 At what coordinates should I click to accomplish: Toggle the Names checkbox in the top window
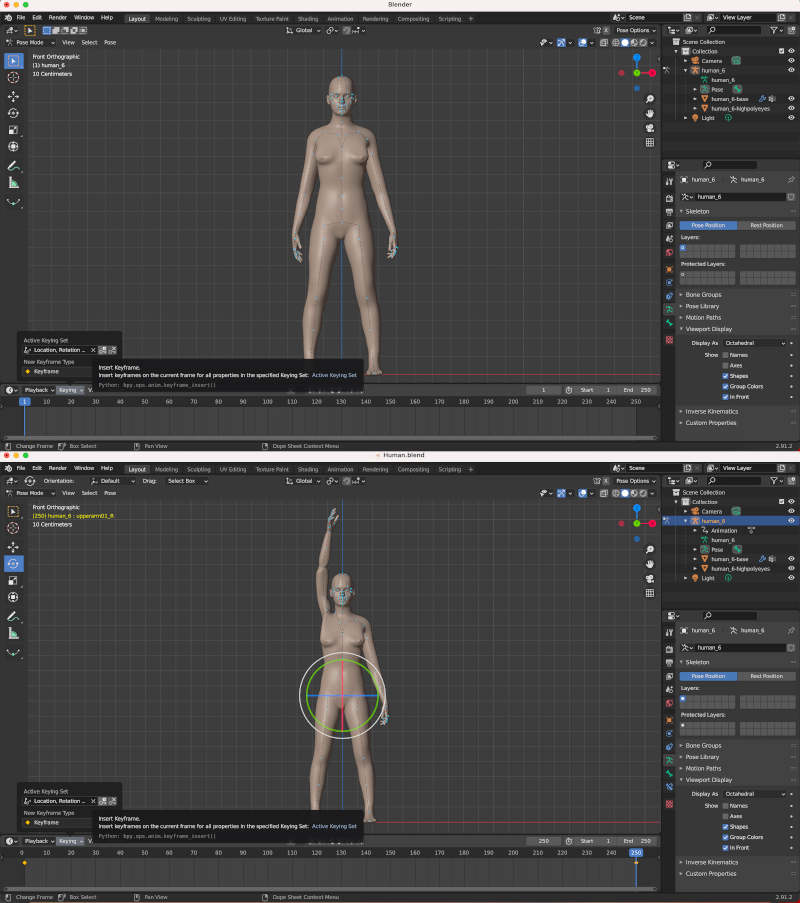(725, 355)
